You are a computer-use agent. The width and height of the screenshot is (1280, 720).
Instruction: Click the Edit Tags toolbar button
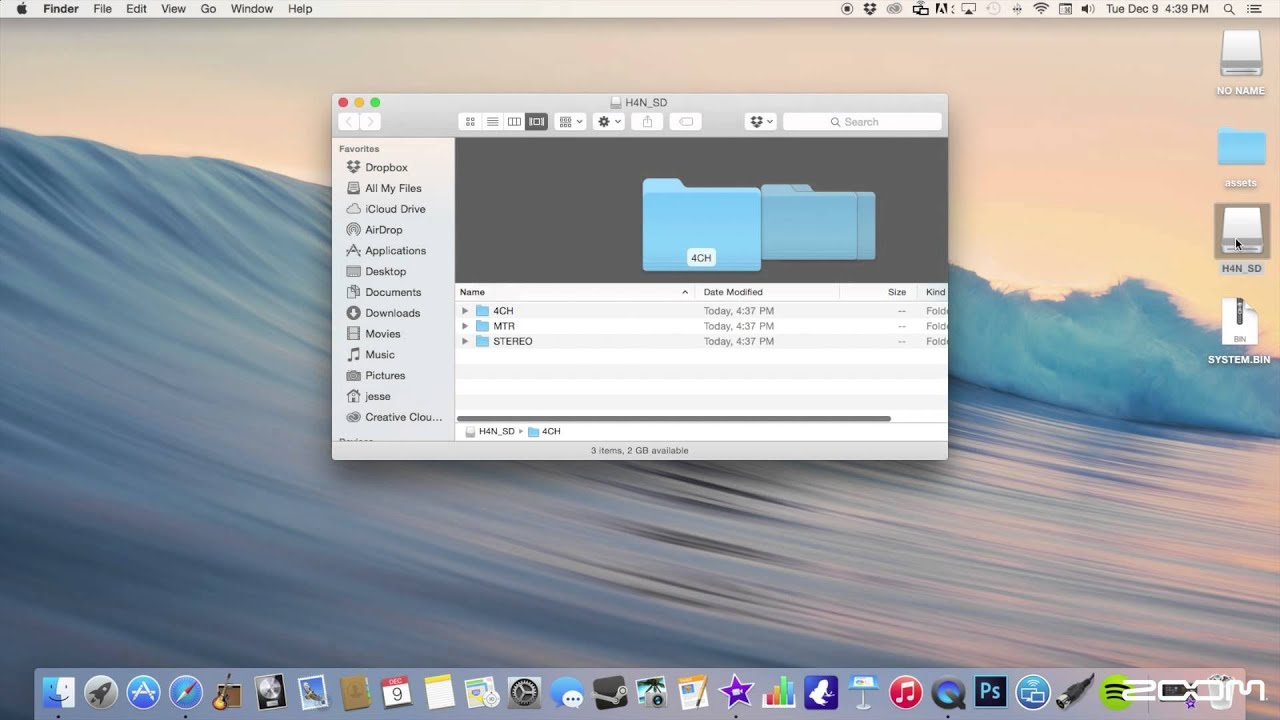685,122
